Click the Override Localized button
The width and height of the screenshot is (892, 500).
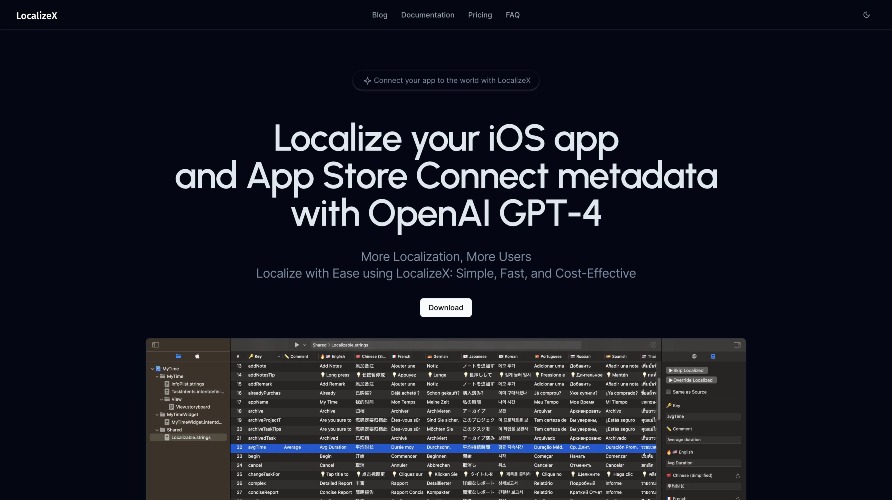pos(691,380)
